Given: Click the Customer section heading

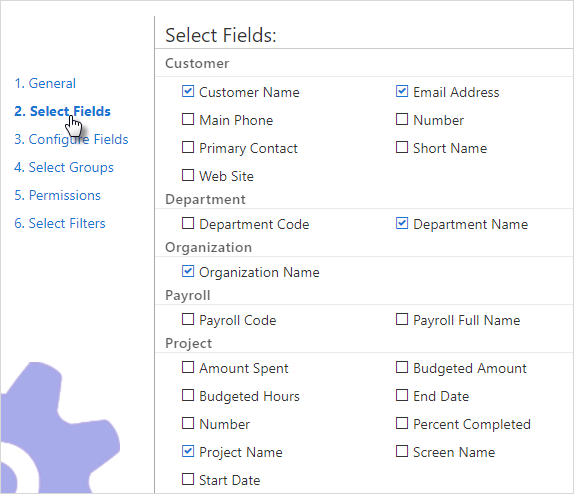Looking at the screenshot, I should [x=197, y=63].
